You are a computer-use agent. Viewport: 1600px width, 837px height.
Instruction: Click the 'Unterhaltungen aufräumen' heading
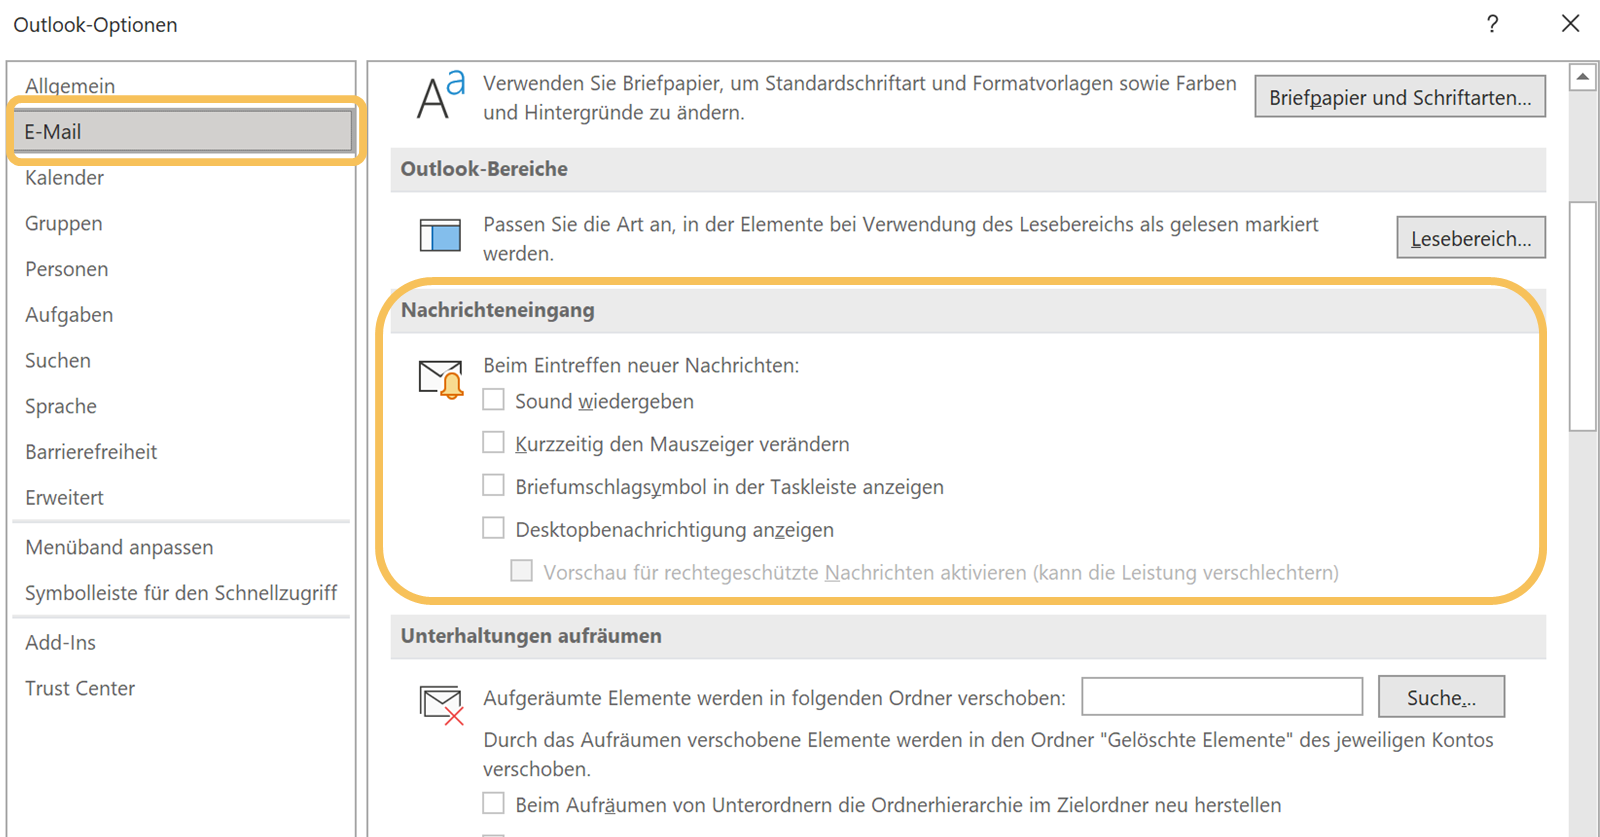pyautogui.click(x=531, y=636)
